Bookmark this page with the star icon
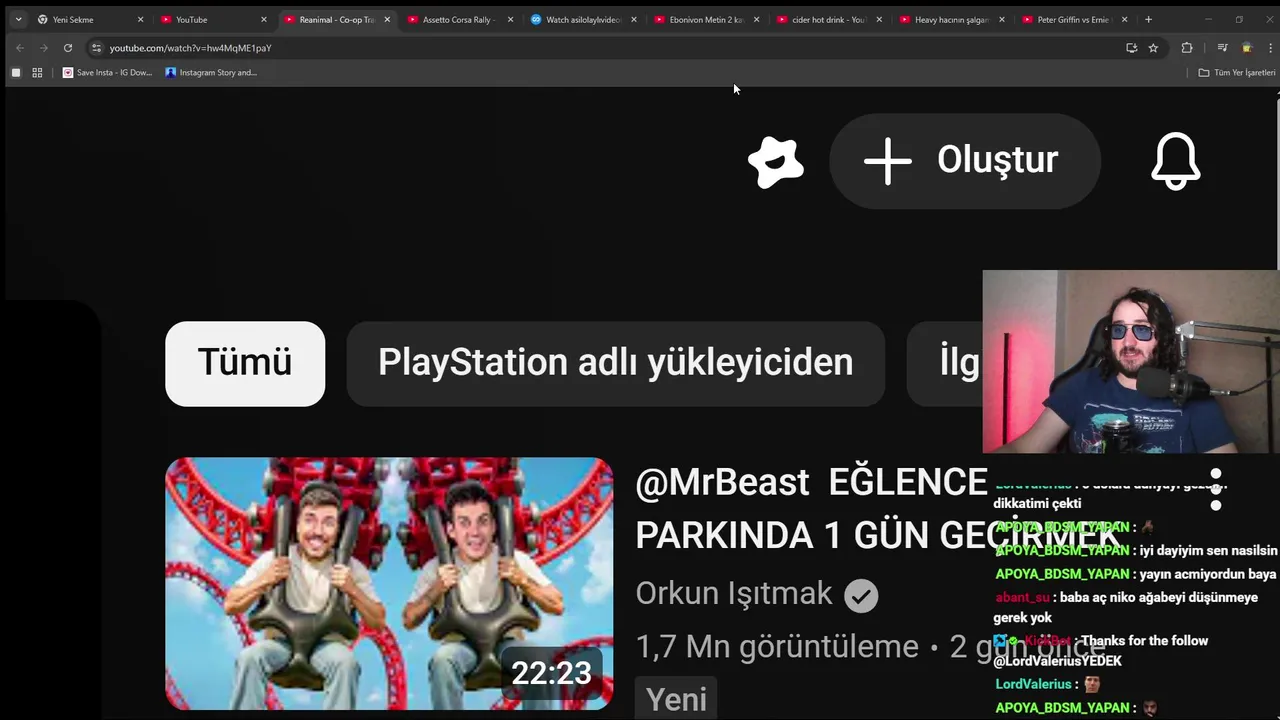 [1153, 48]
